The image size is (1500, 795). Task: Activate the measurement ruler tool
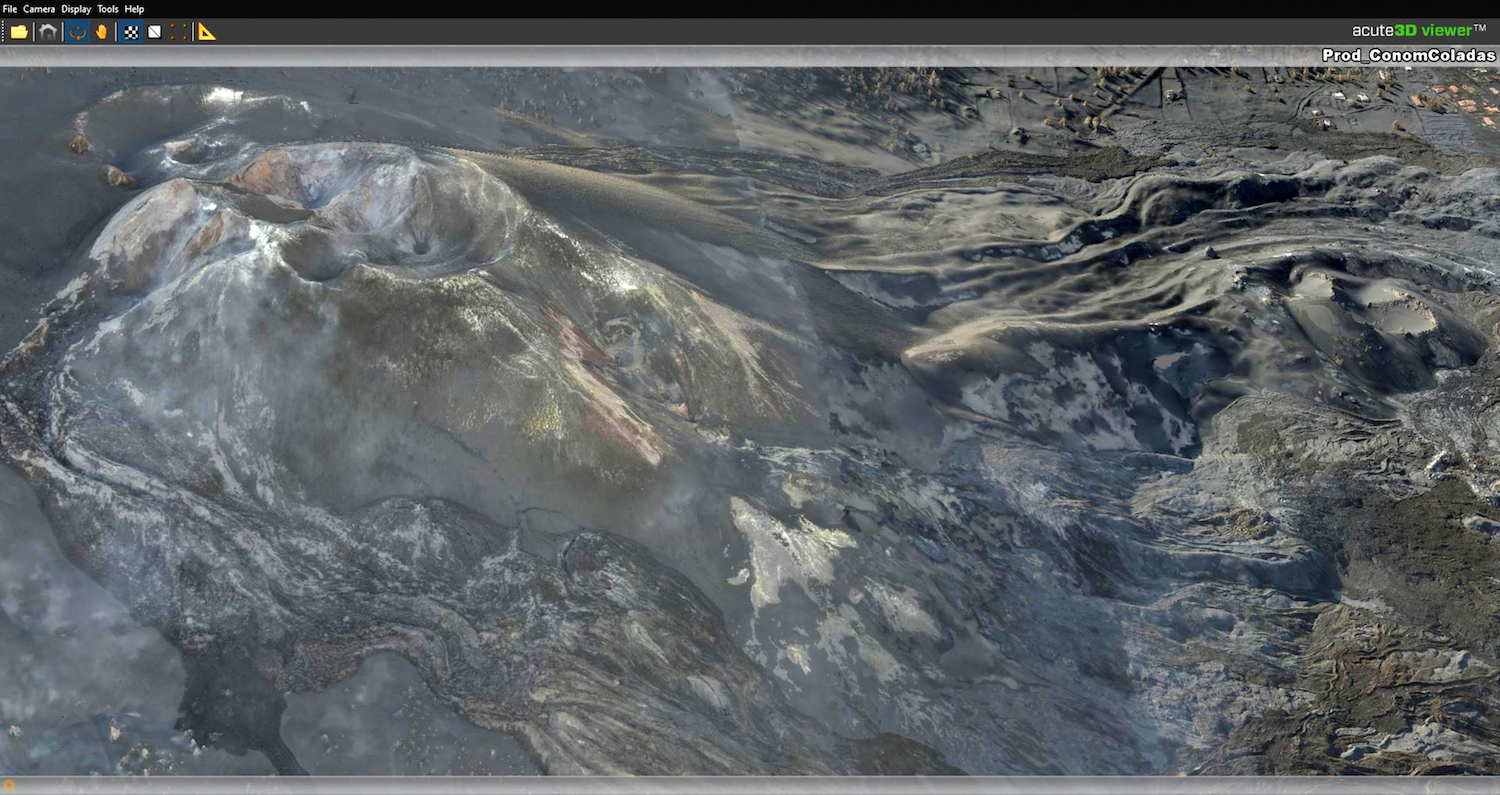click(207, 31)
